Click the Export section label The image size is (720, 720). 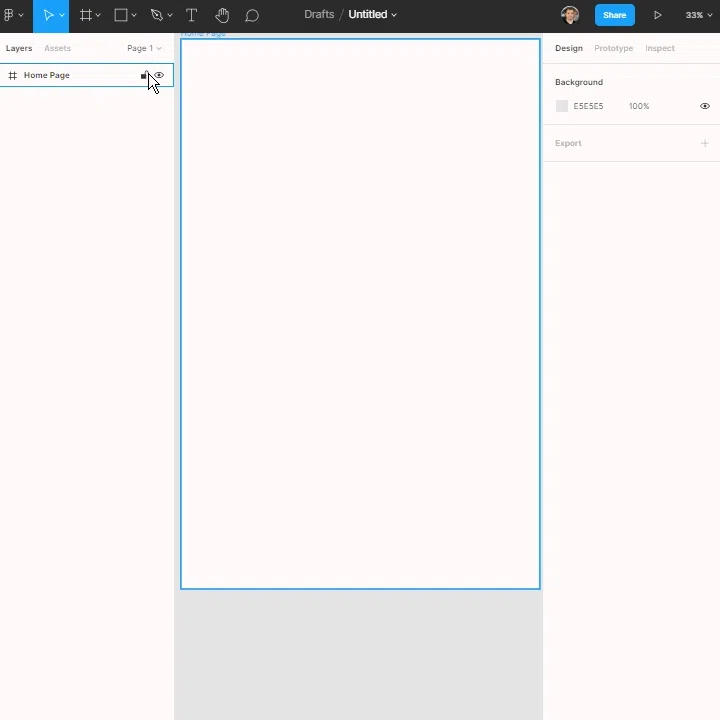tap(568, 143)
